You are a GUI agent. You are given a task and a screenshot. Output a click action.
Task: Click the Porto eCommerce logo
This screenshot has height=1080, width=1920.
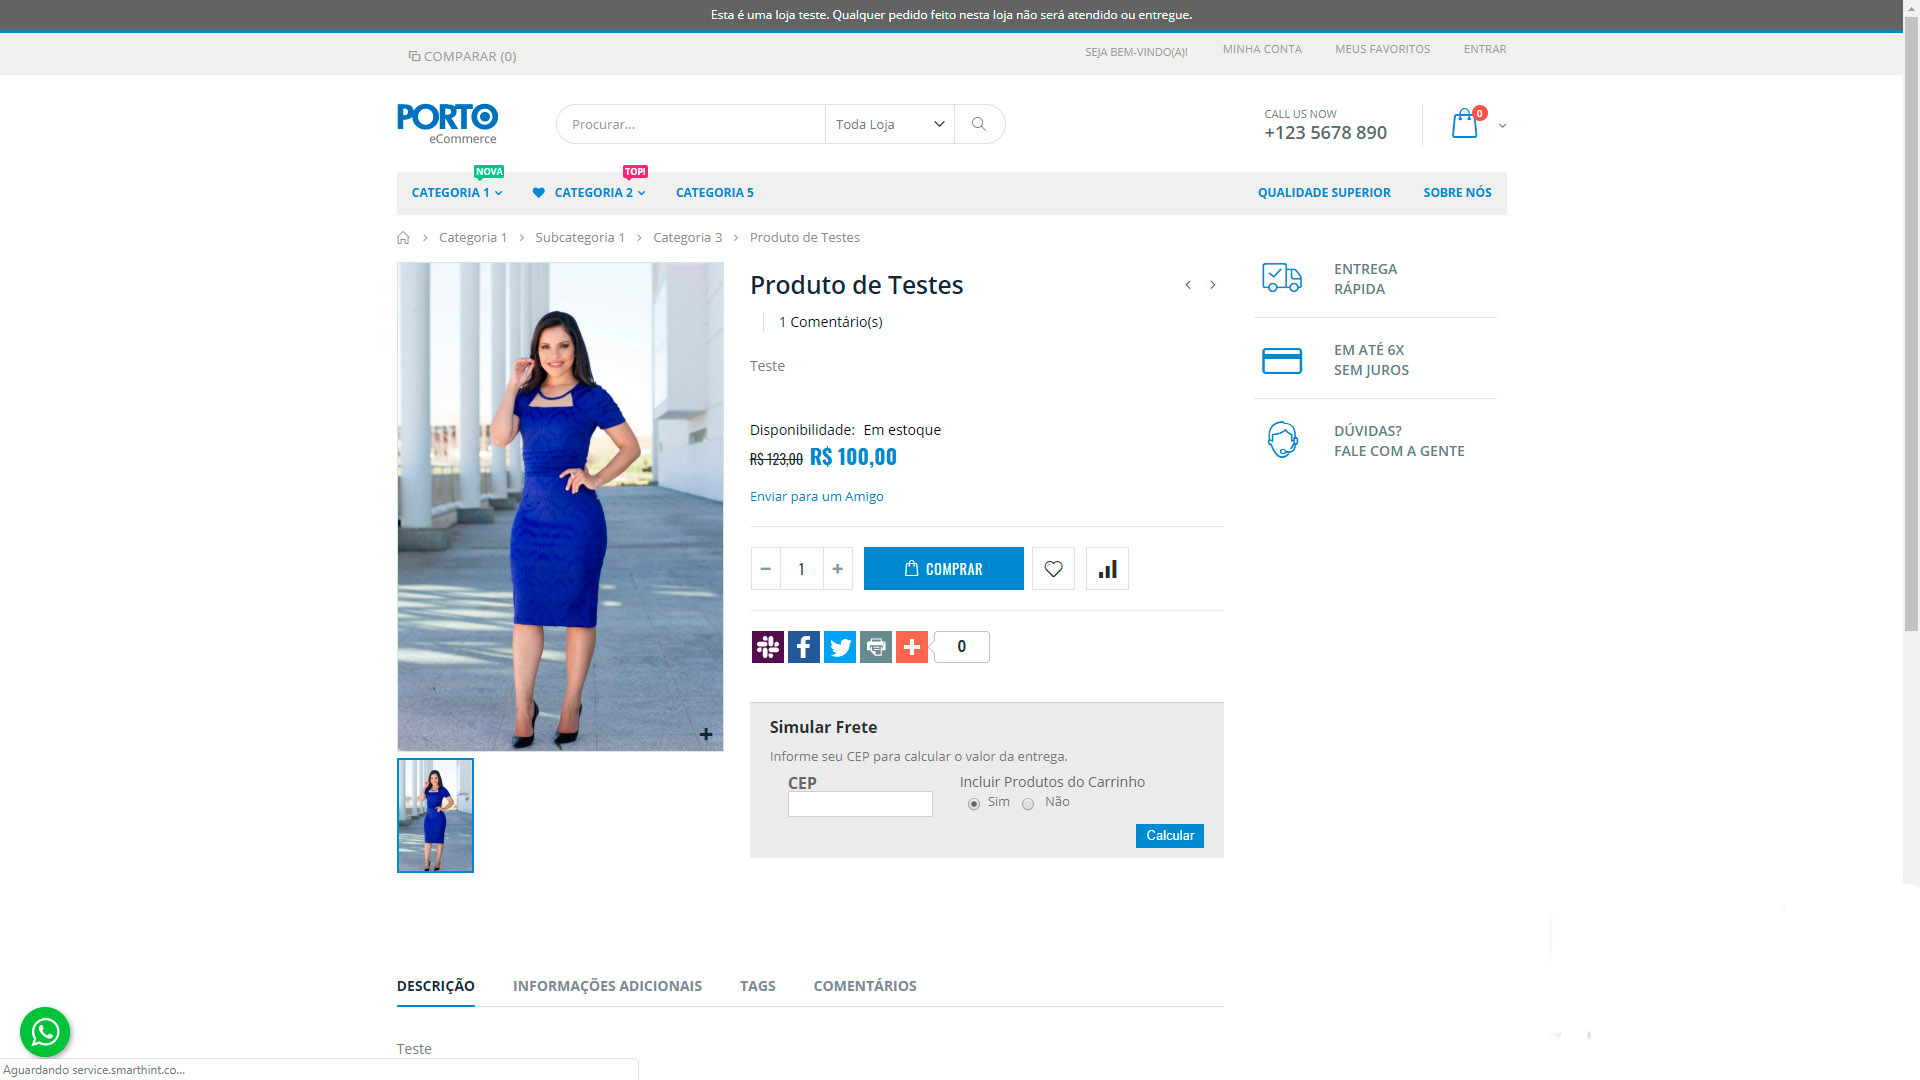tap(447, 124)
